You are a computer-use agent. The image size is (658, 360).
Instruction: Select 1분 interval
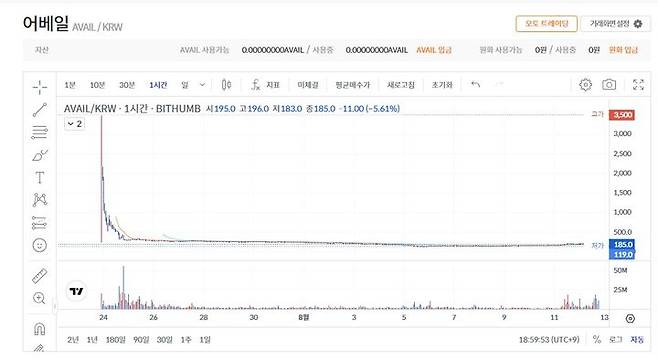pyautogui.click(x=70, y=85)
